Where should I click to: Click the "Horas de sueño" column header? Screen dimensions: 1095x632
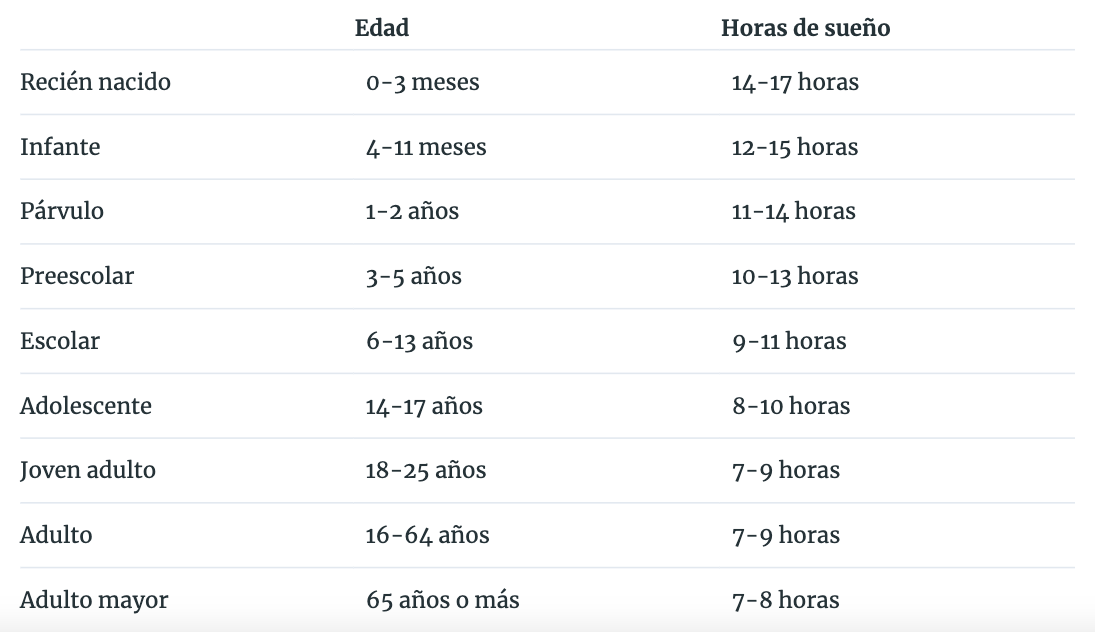point(805,28)
